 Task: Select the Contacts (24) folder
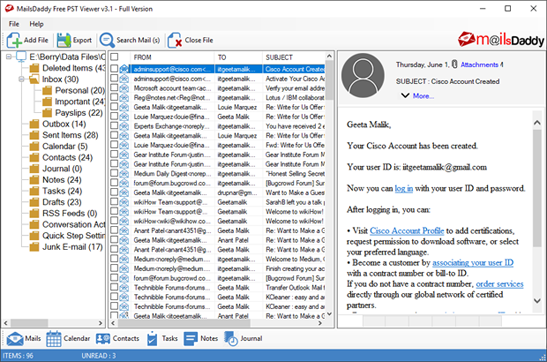[x=67, y=158]
